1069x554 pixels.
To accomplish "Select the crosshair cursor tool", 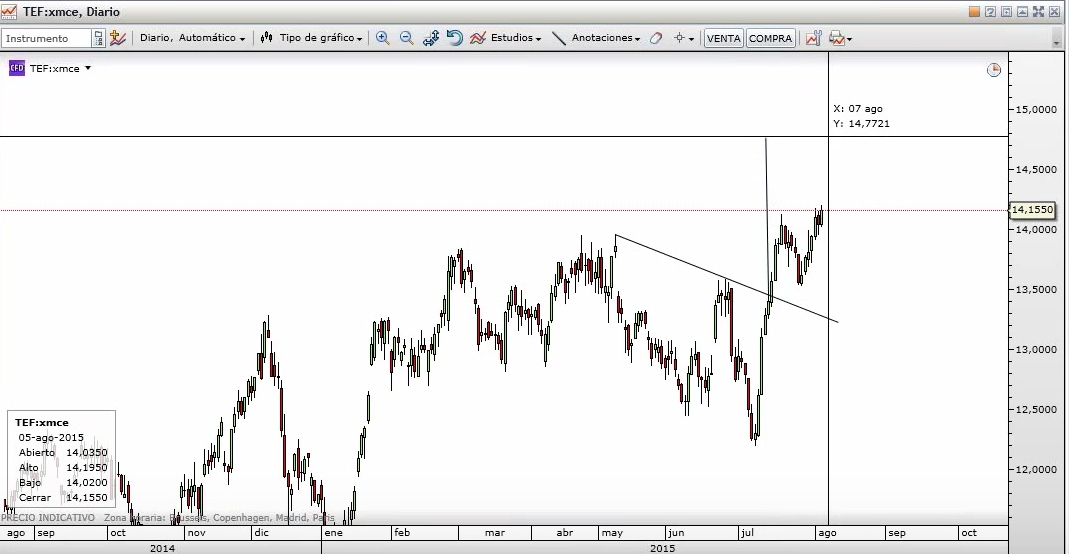I will click(x=679, y=38).
